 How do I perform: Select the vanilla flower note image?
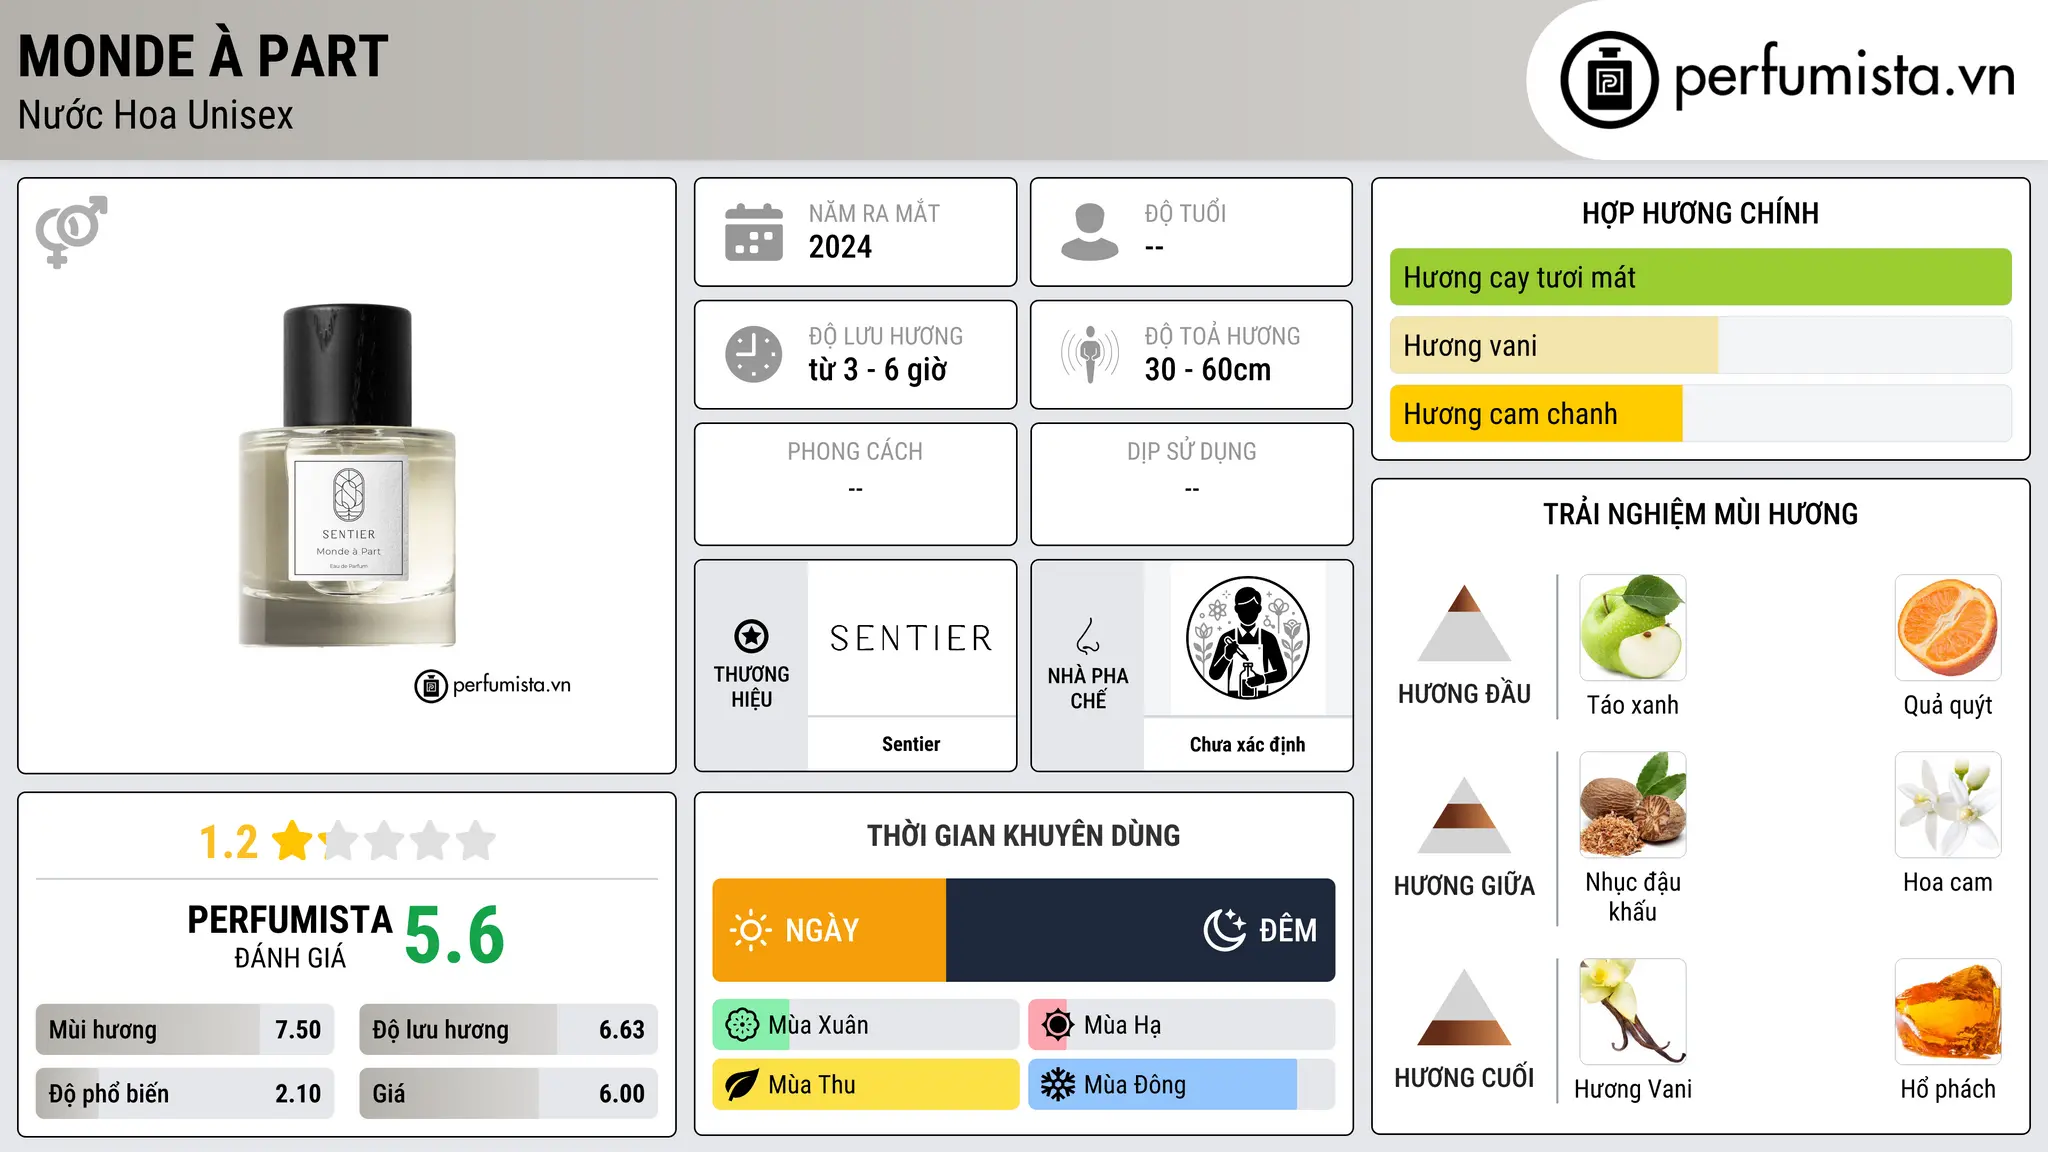coord(1633,1012)
